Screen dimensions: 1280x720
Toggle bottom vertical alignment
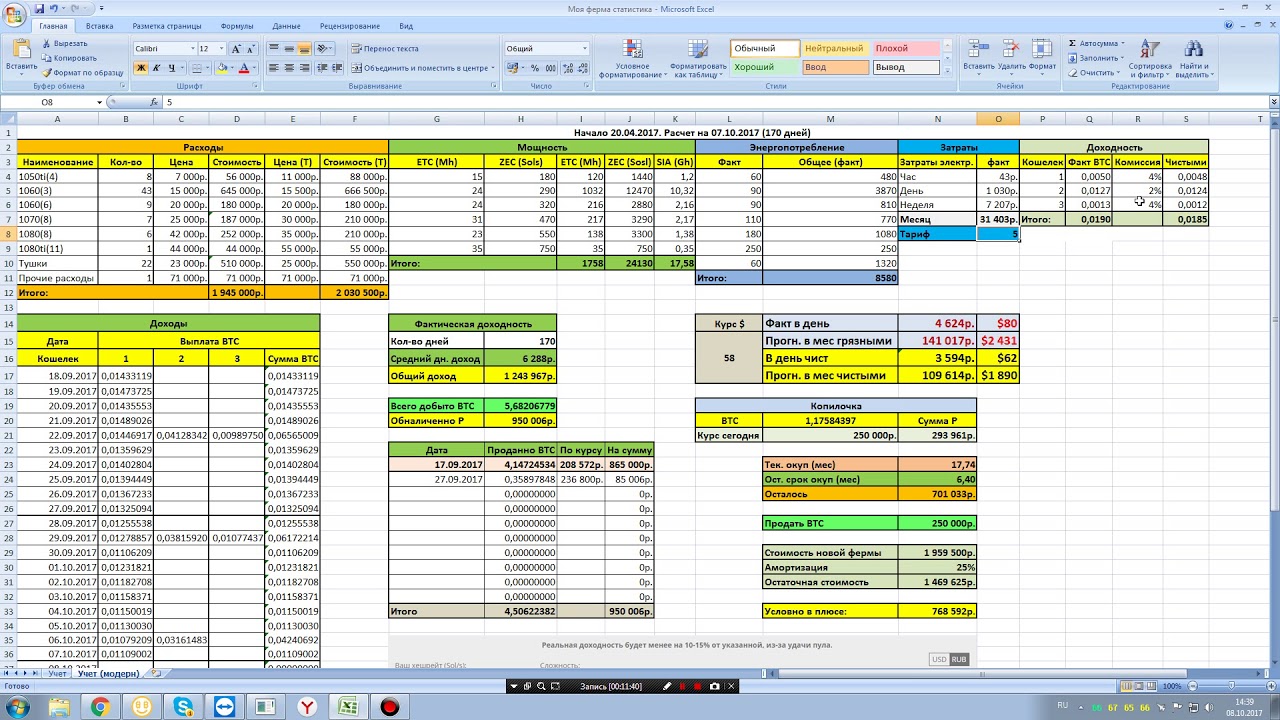(305, 48)
